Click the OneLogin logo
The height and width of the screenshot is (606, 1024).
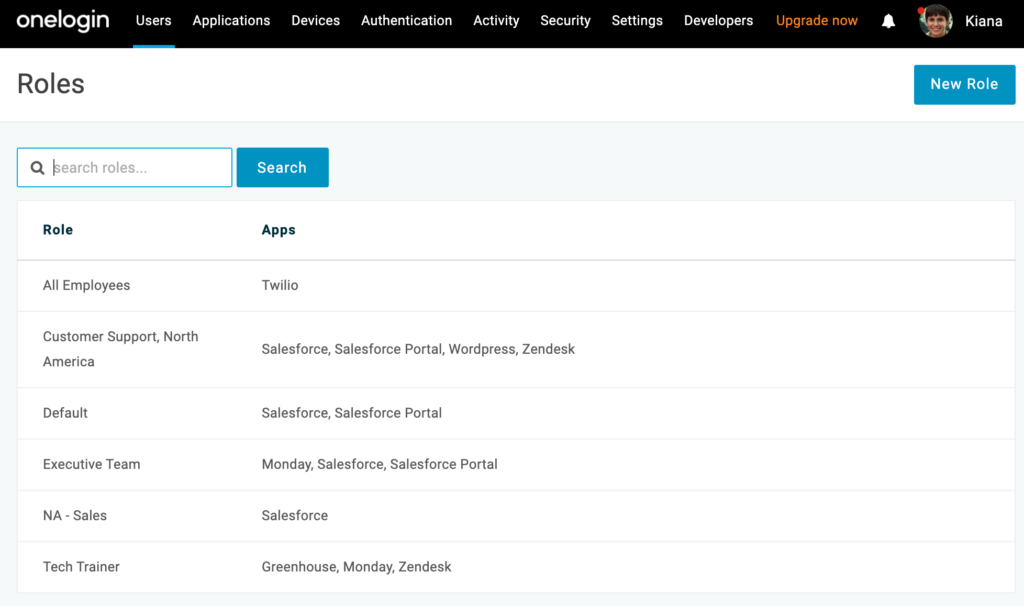click(62, 20)
